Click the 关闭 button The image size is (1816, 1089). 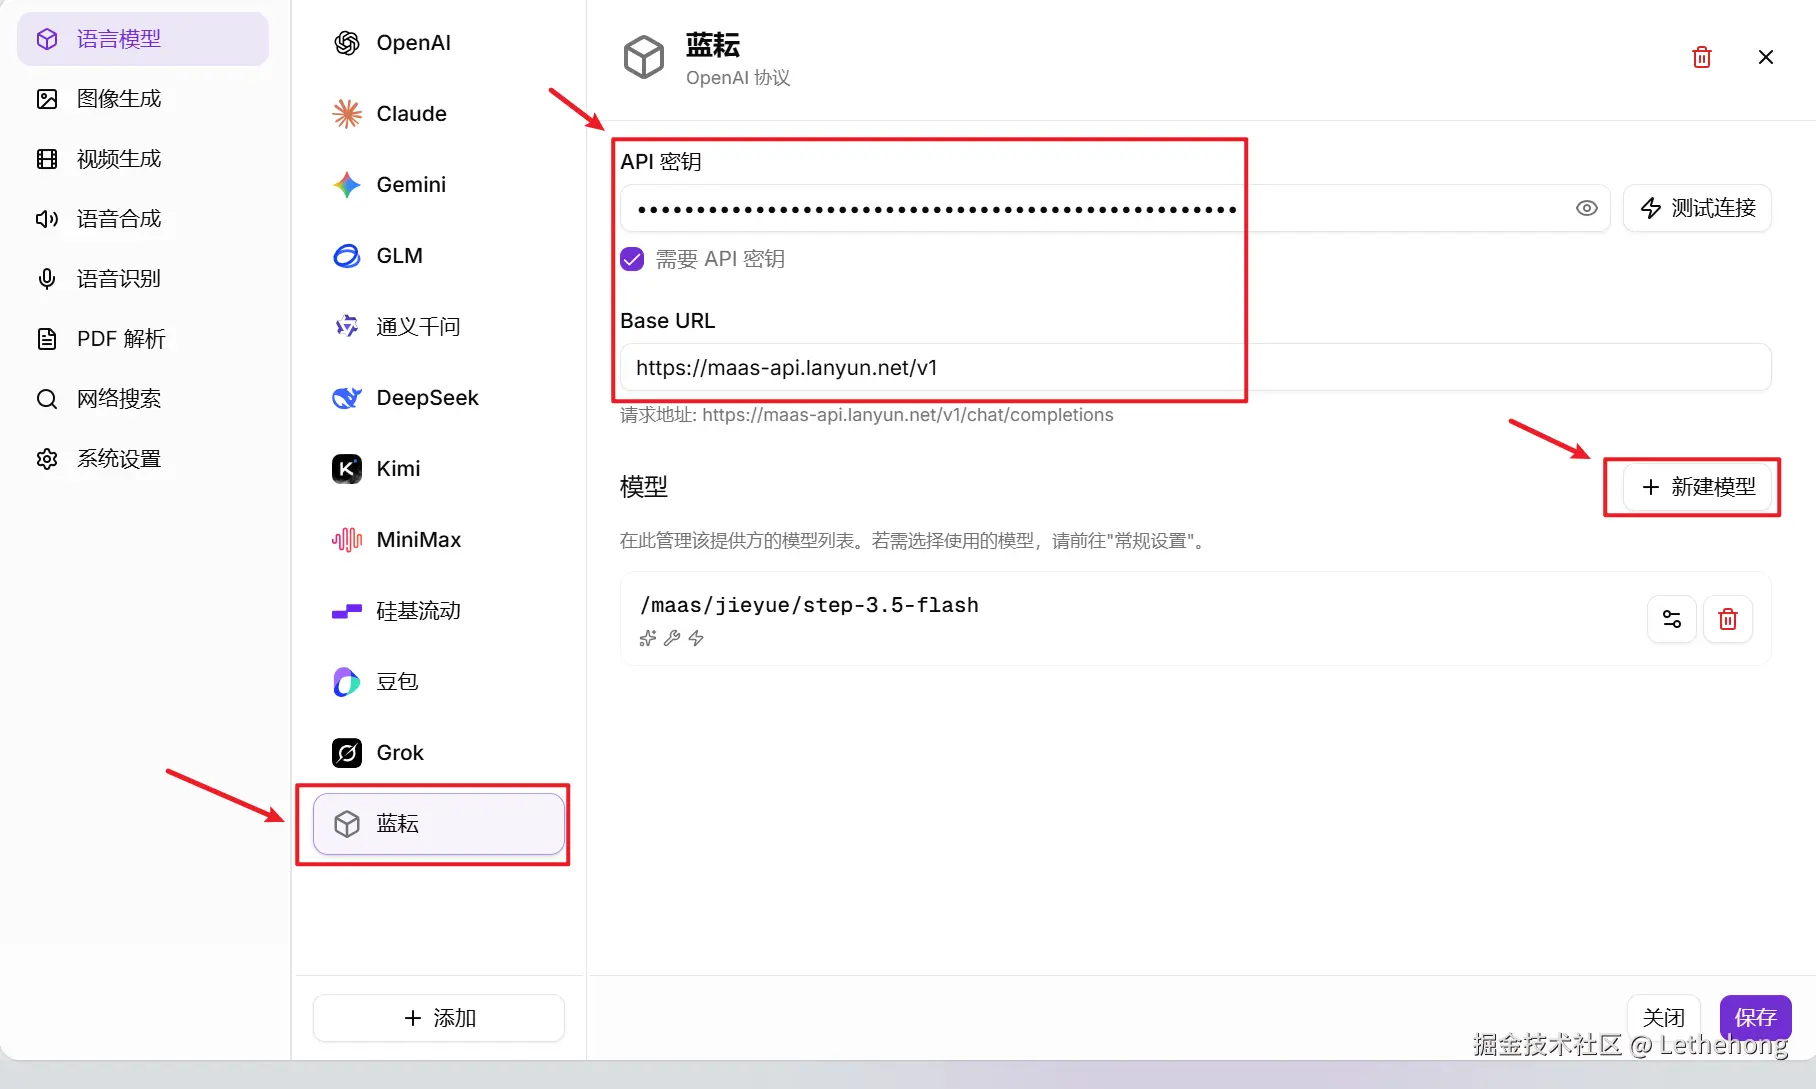click(1664, 1018)
